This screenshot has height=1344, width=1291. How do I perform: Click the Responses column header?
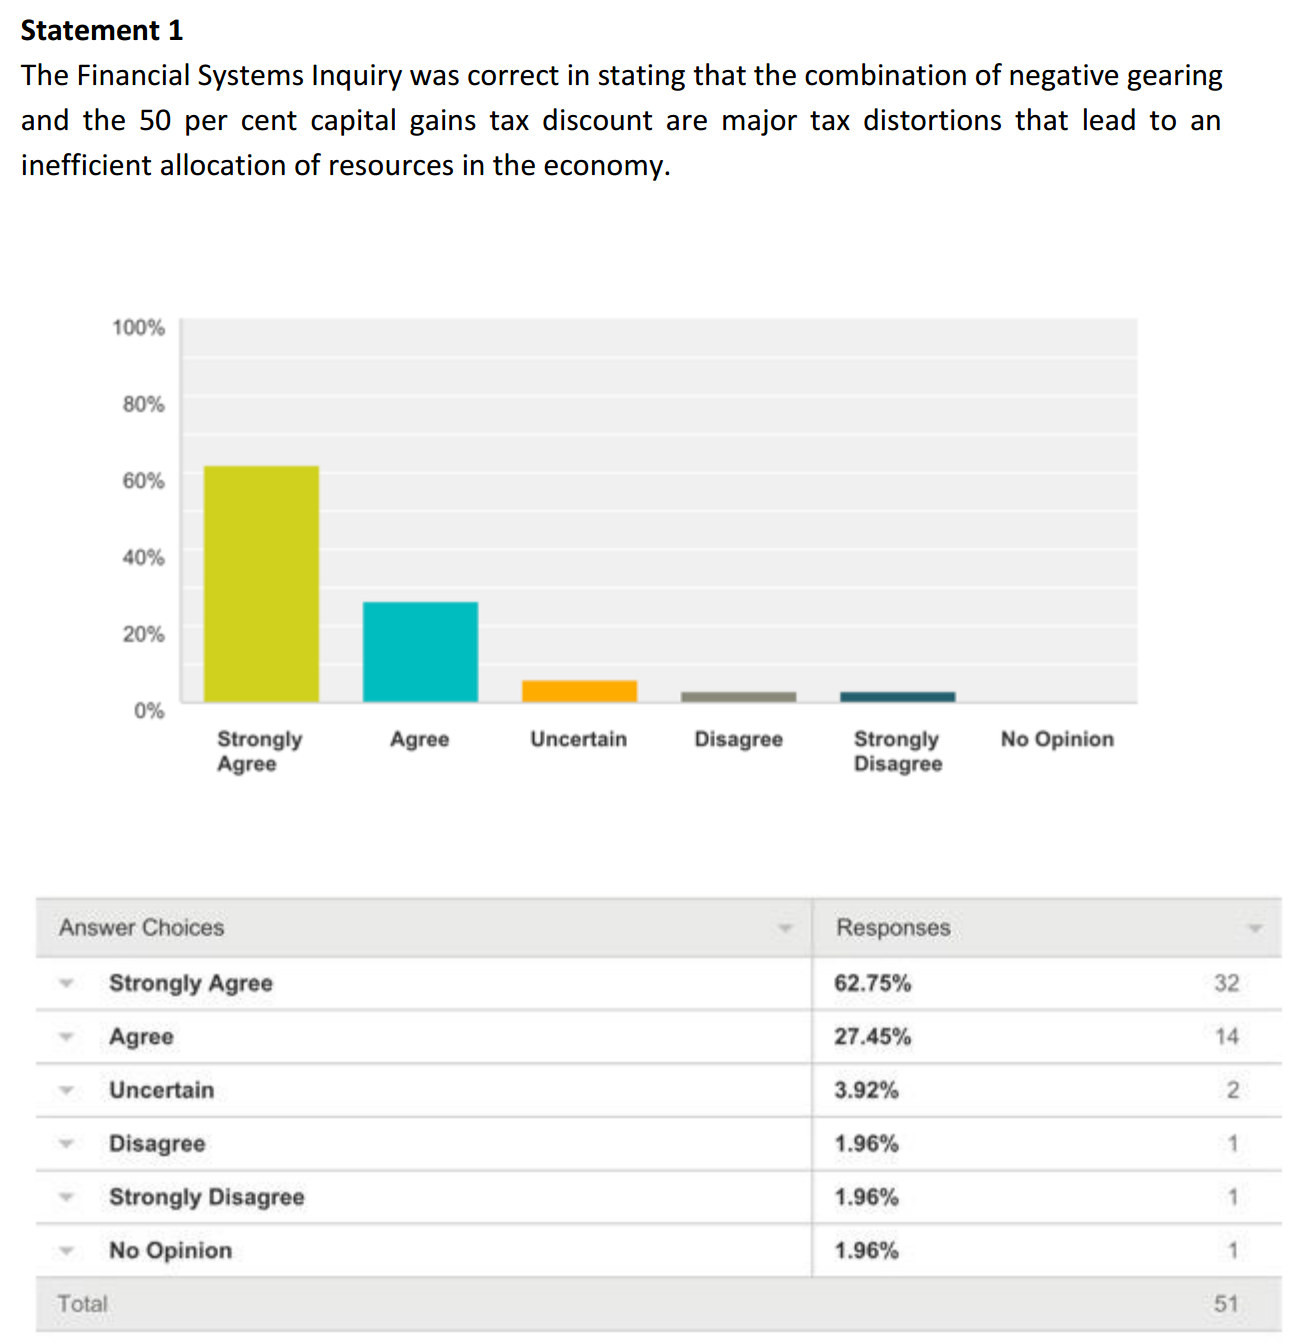tap(893, 928)
